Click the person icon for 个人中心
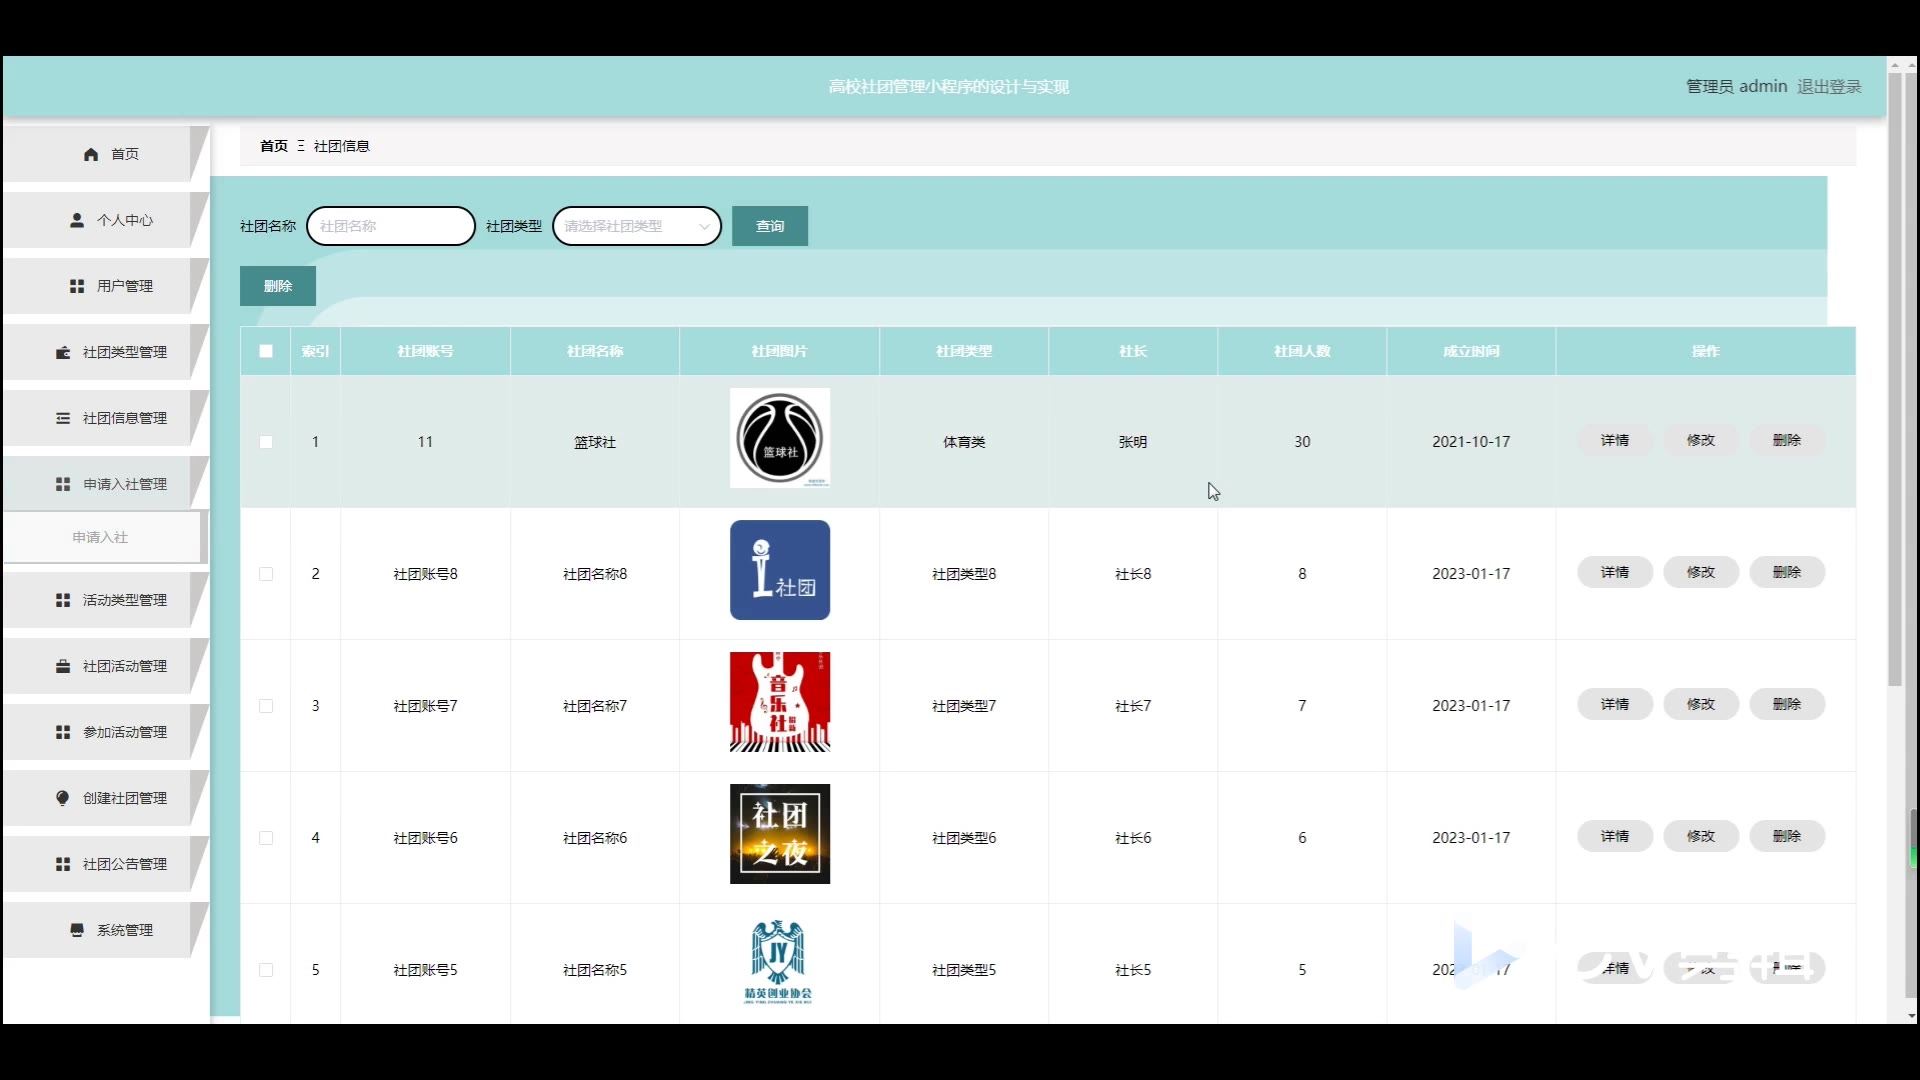 coord(77,220)
